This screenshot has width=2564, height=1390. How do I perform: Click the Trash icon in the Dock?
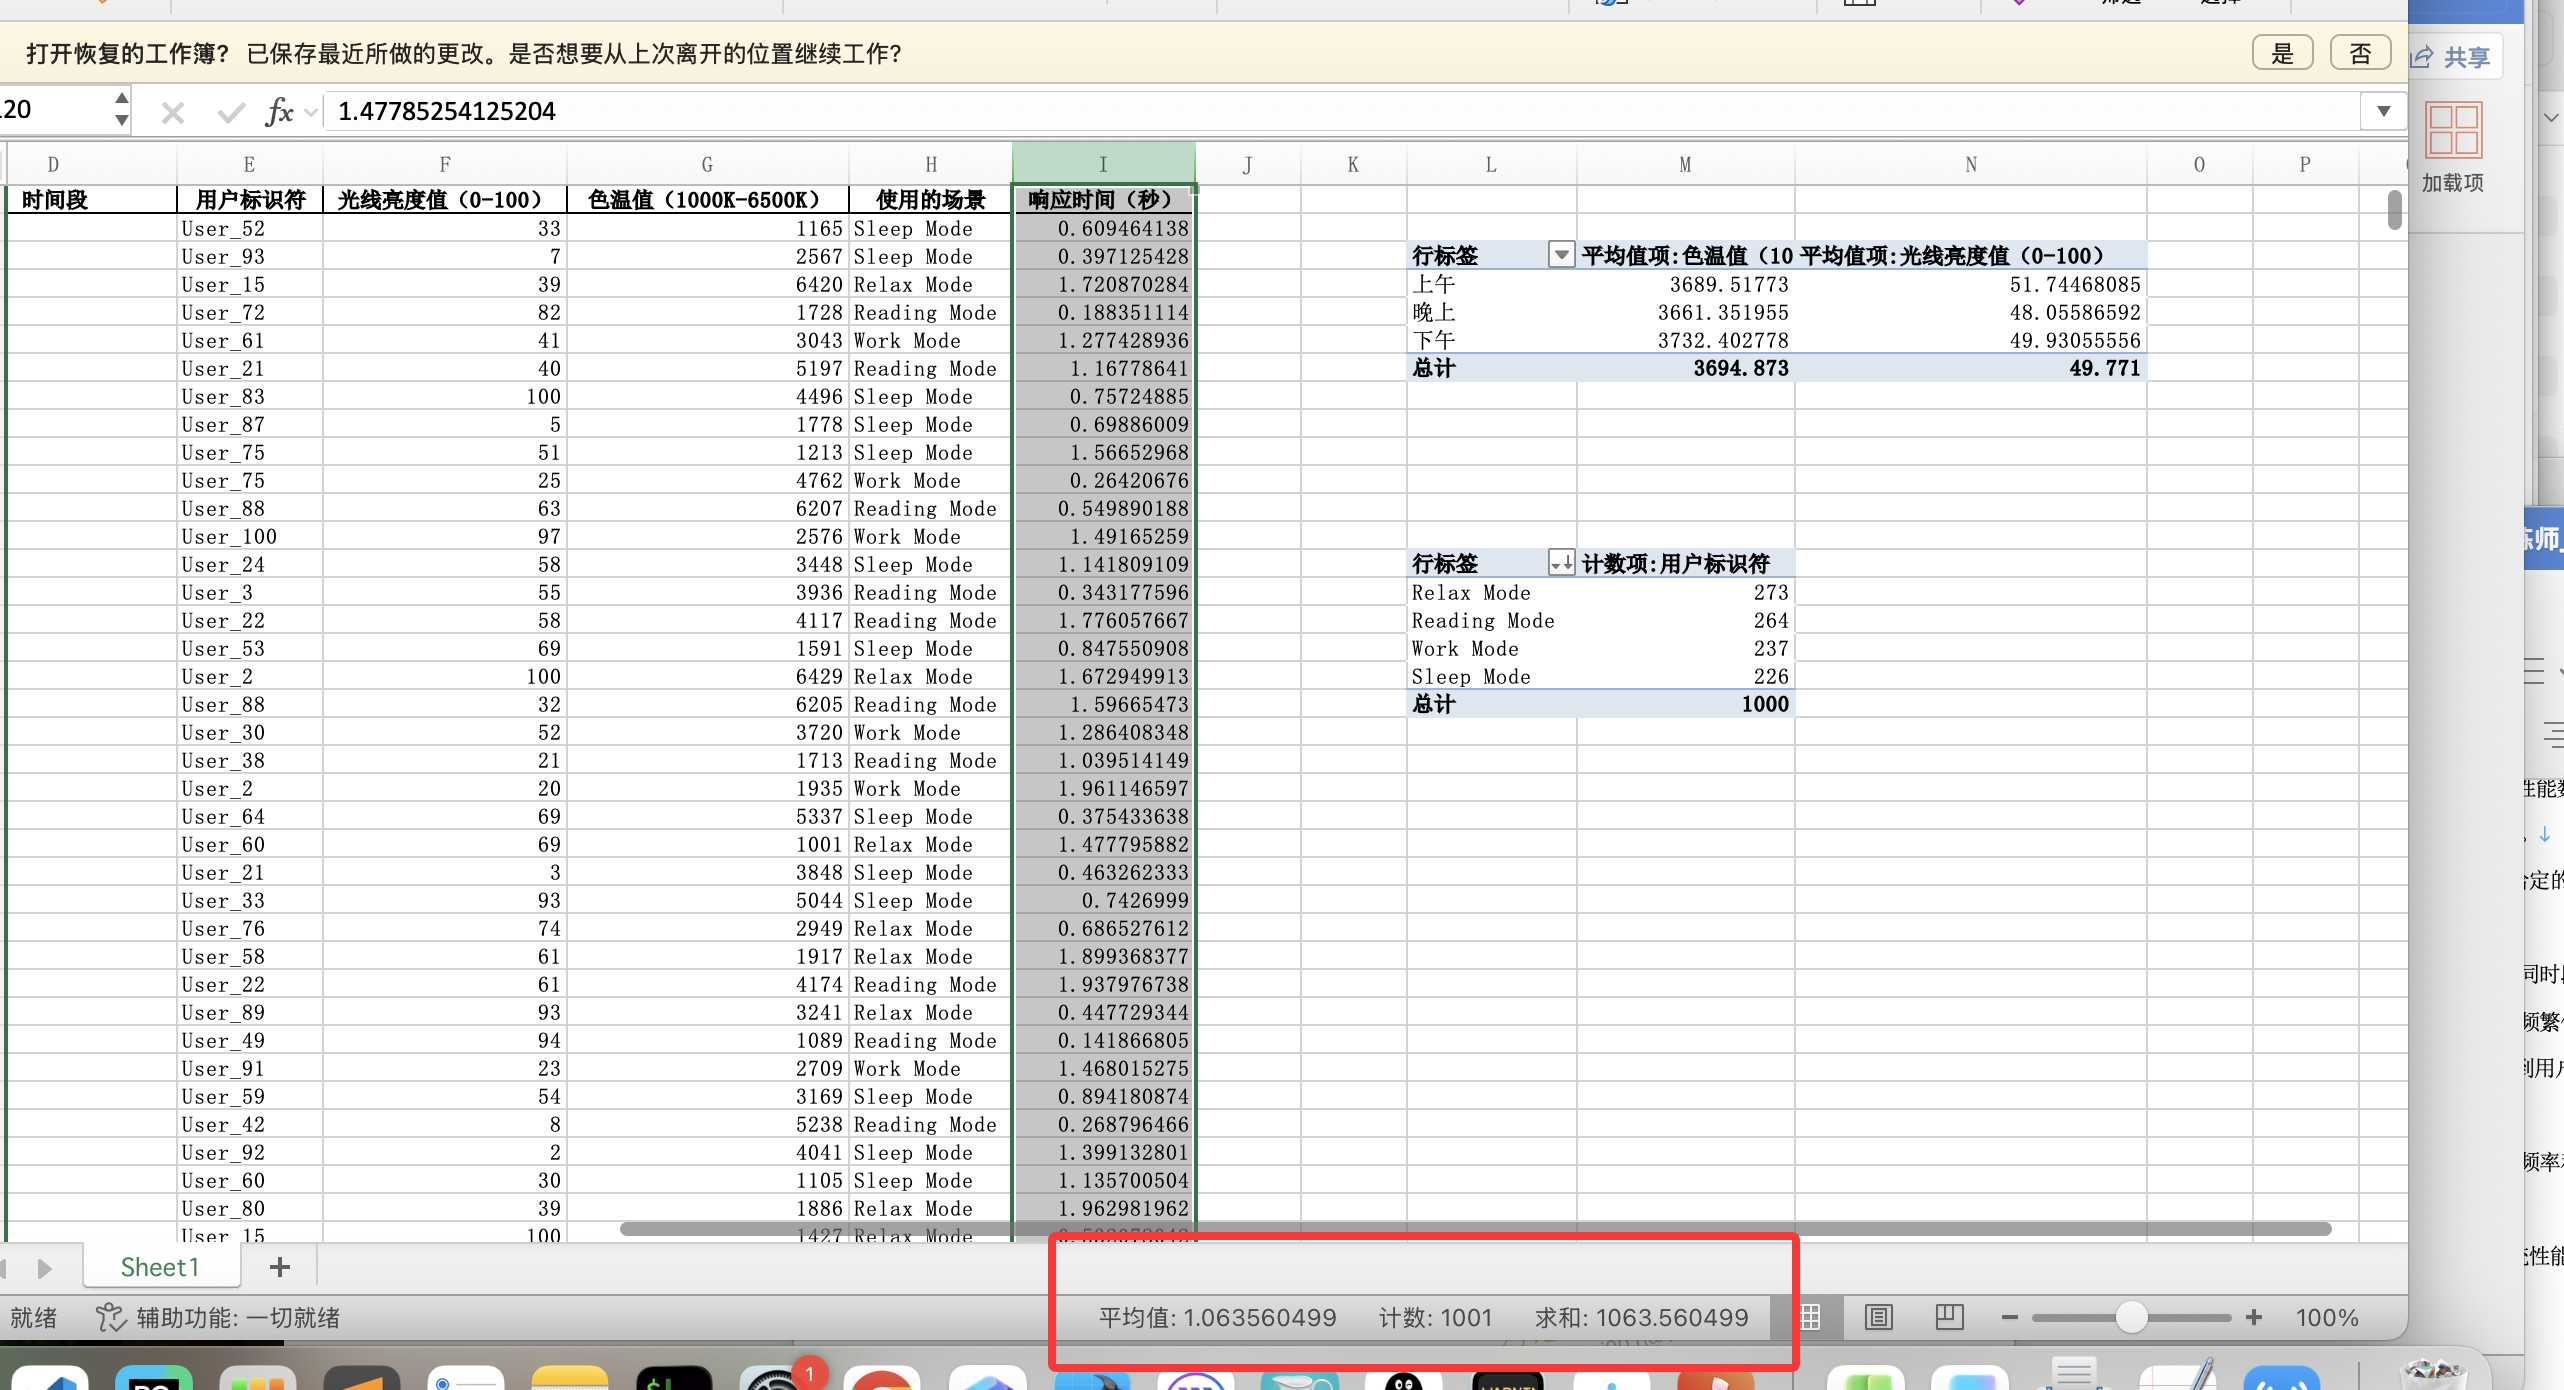click(x=2434, y=1375)
